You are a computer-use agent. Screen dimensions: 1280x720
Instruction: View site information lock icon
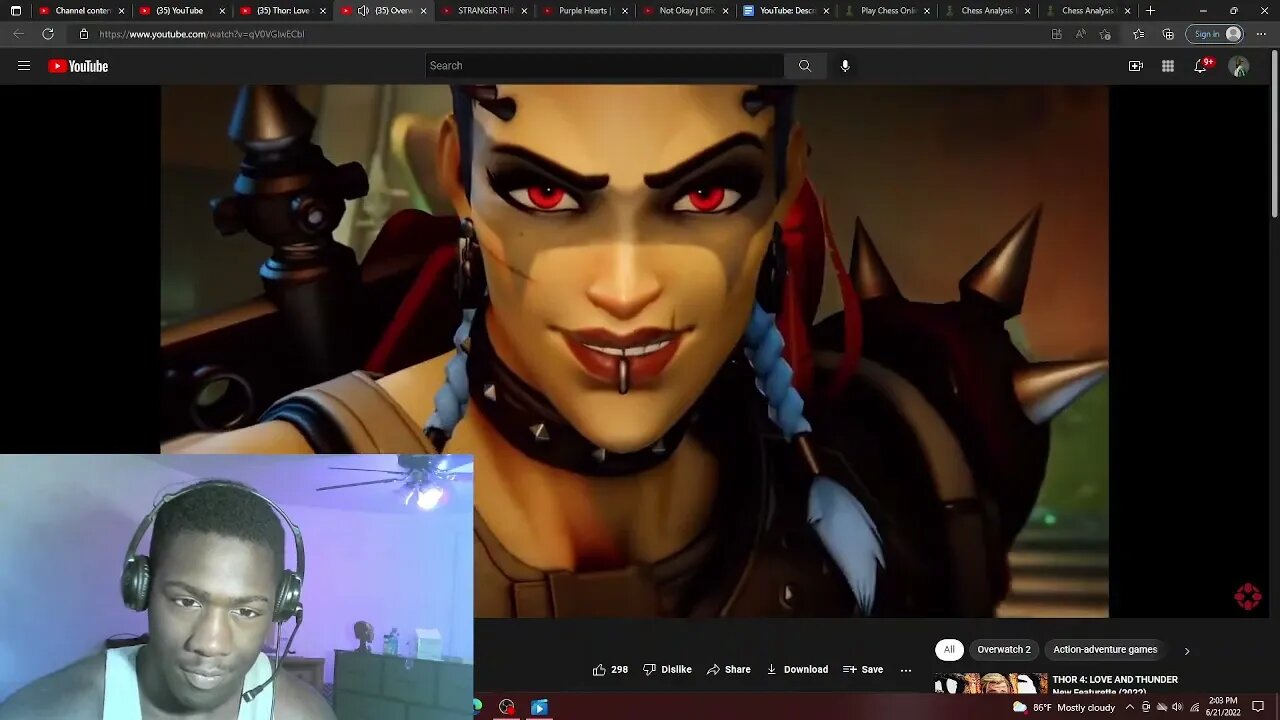pyautogui.click(x=84, y=34)
